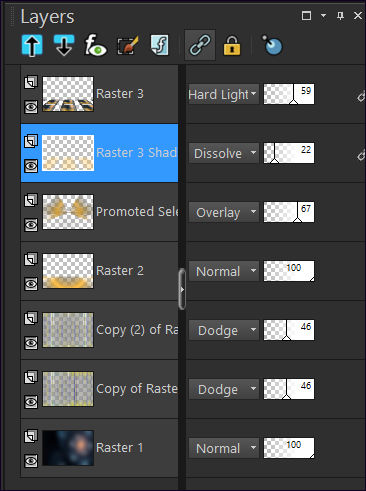
Task: Click the Raster 3 opacity slider at 59
Action: (289, 94)
